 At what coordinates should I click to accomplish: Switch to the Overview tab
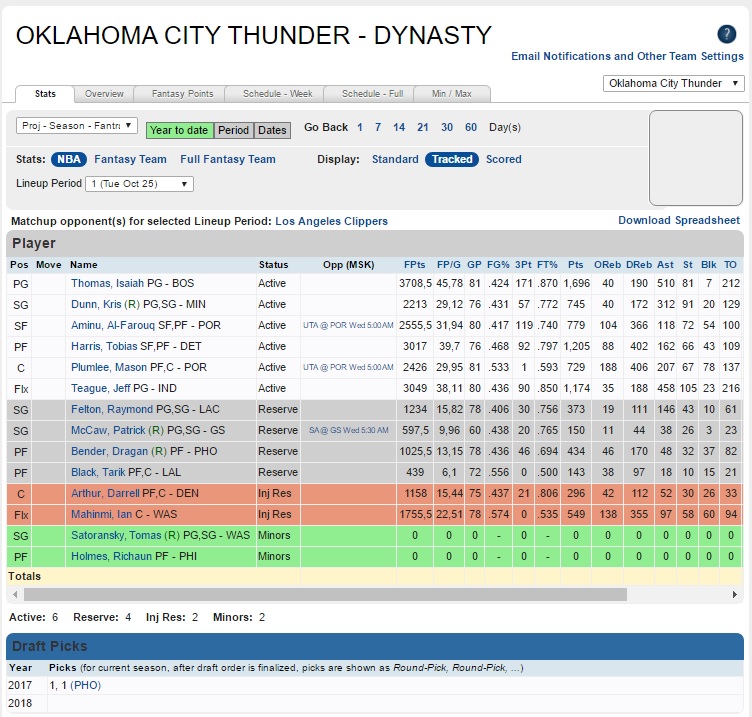[x=104, y=94]
